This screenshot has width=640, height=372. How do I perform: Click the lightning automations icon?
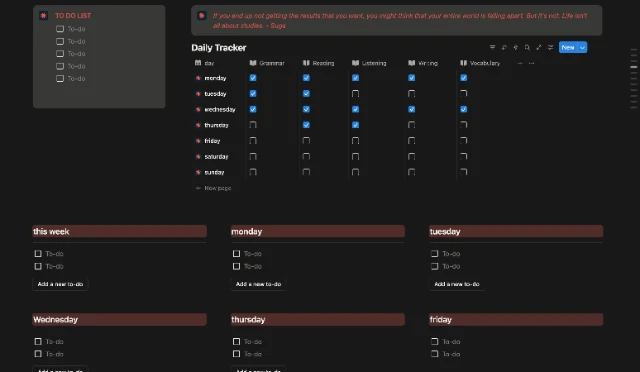tap(516, 47)
